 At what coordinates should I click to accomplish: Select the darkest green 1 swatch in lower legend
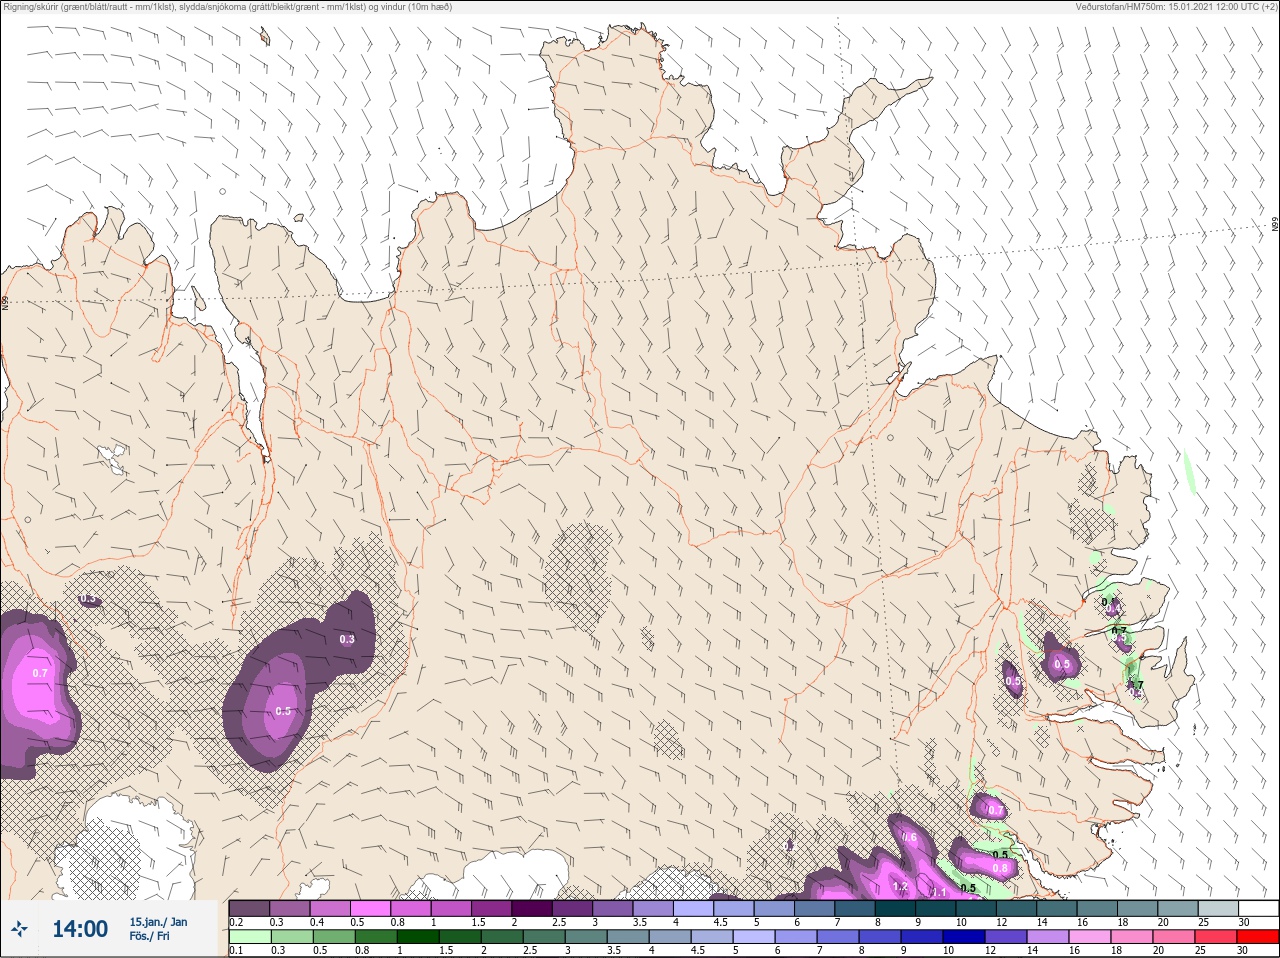coord(419,937)
